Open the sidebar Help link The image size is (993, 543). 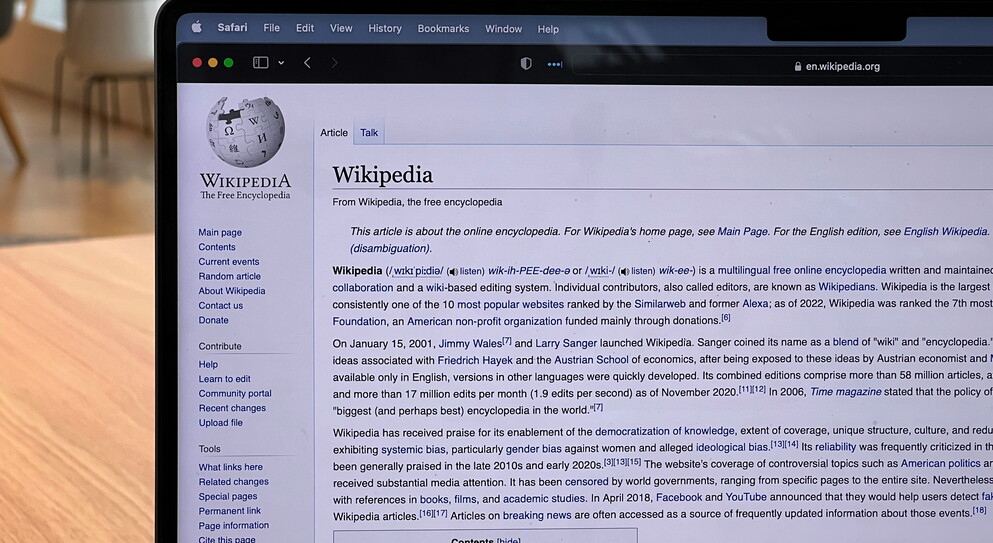(x=208, y=364)
